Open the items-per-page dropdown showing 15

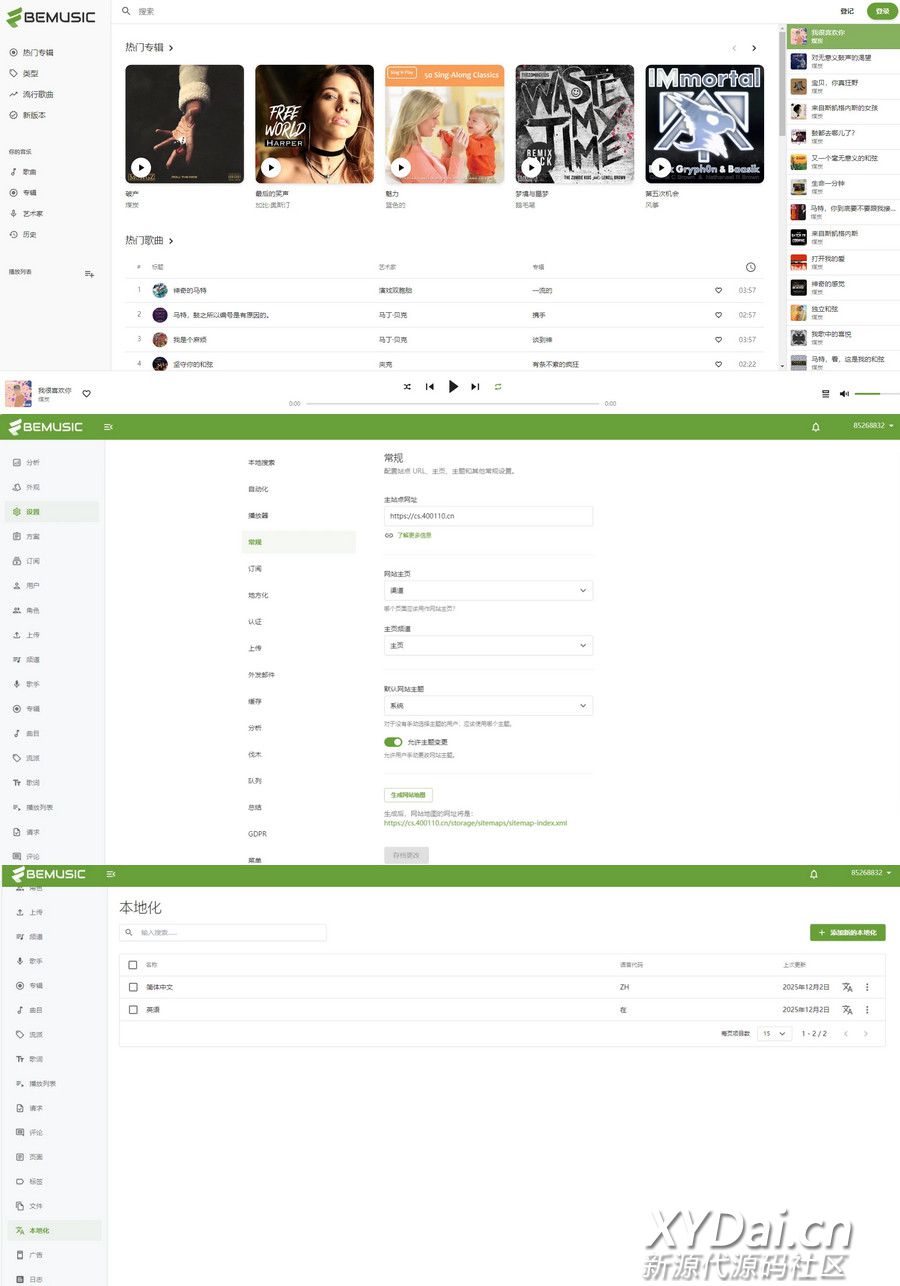click(x=773, y=1033)
